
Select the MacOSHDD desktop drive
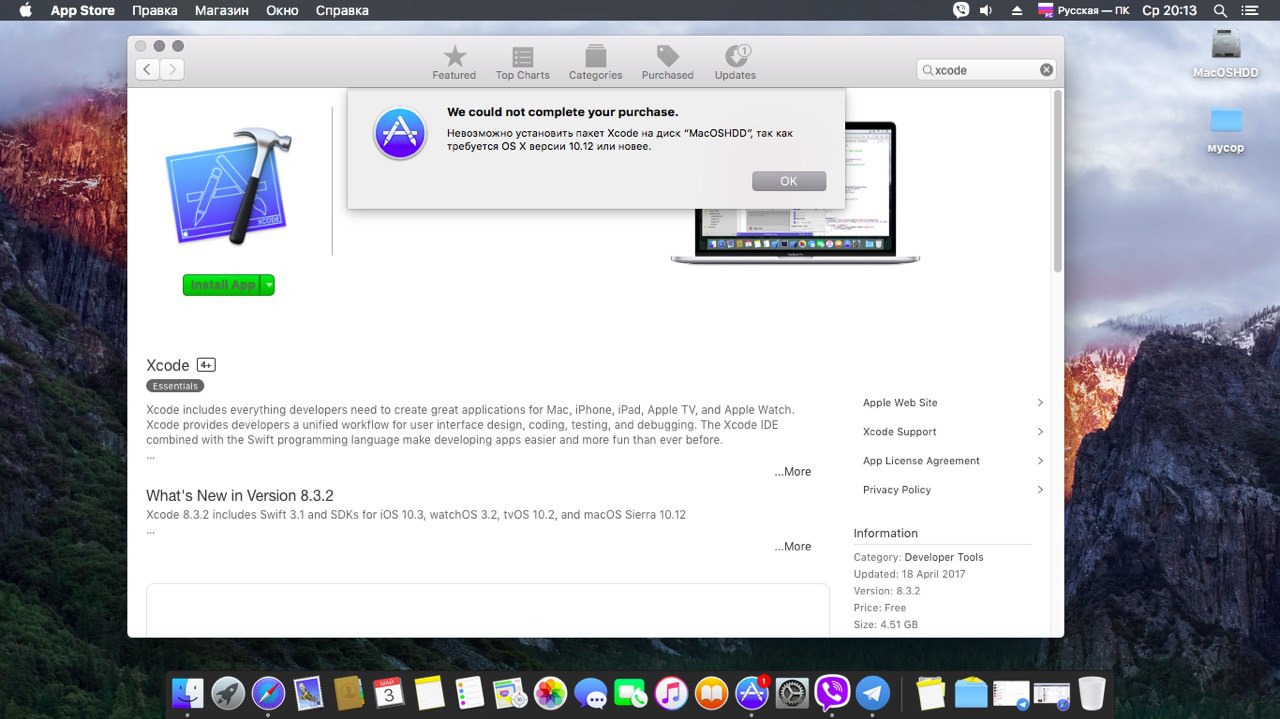tap(1225, 52)
